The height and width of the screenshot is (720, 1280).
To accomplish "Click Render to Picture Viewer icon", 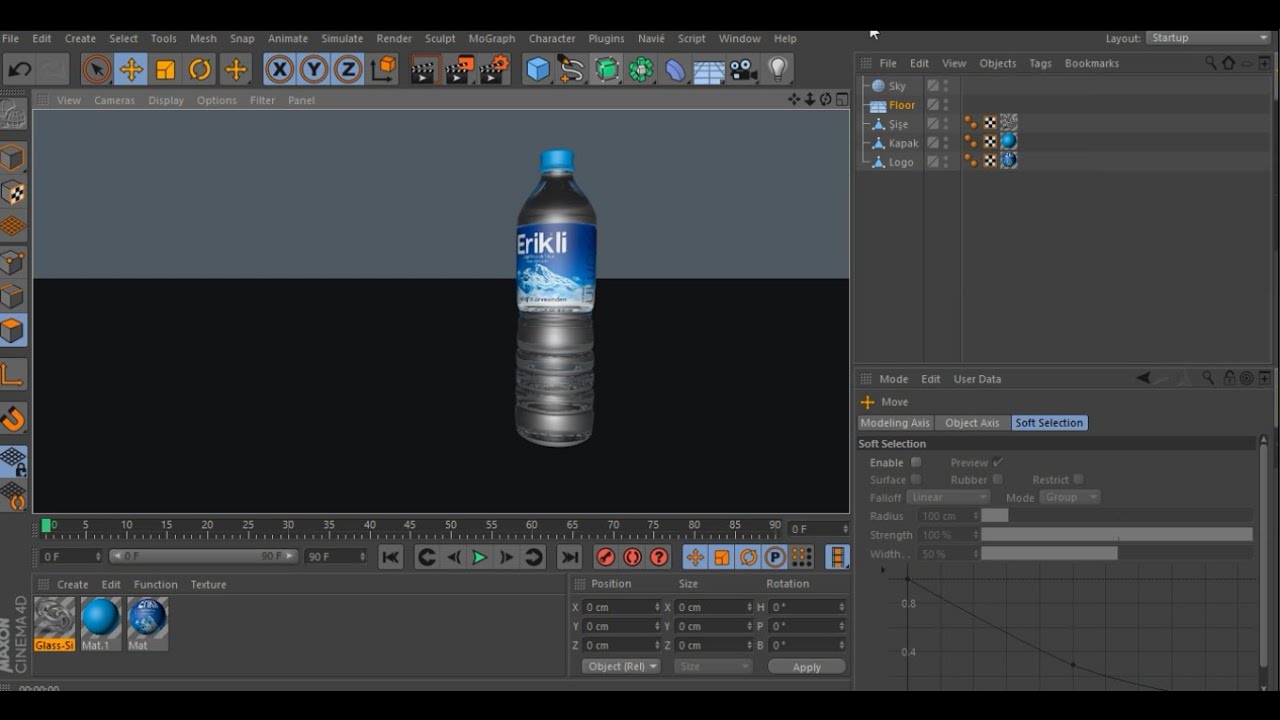I will coord(460,69).
